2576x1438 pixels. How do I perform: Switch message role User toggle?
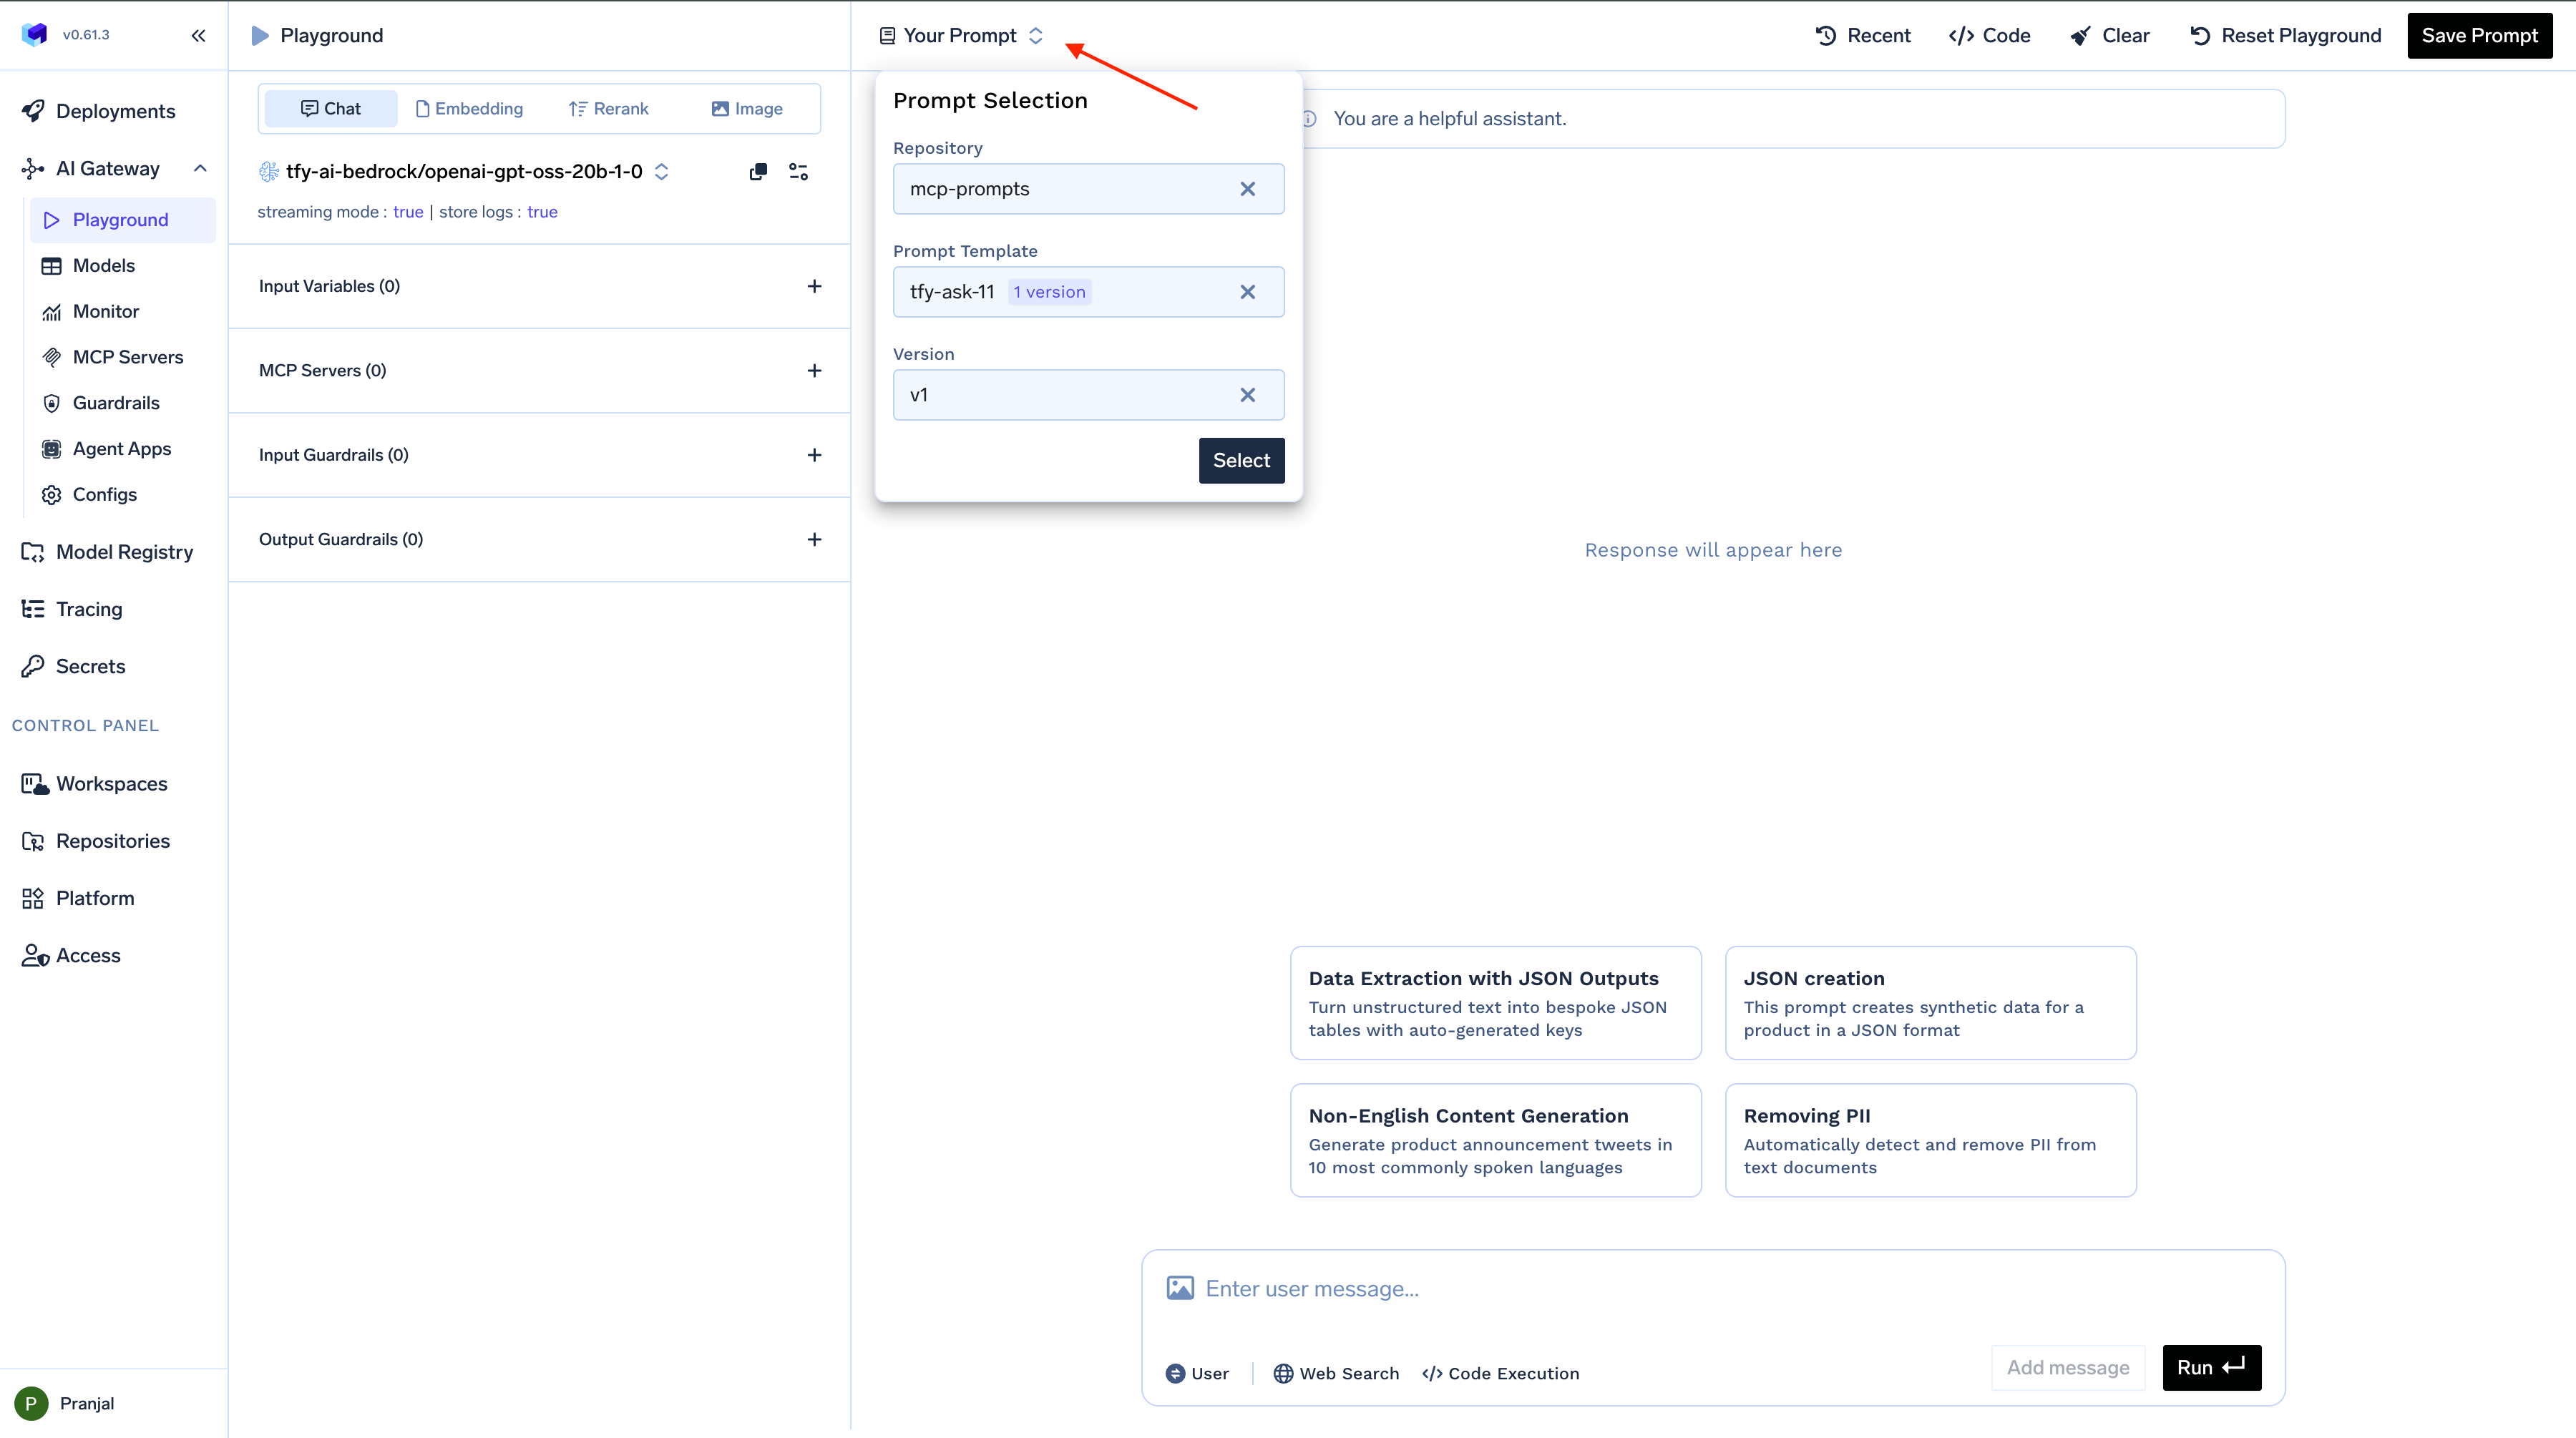(1197, 1373)
